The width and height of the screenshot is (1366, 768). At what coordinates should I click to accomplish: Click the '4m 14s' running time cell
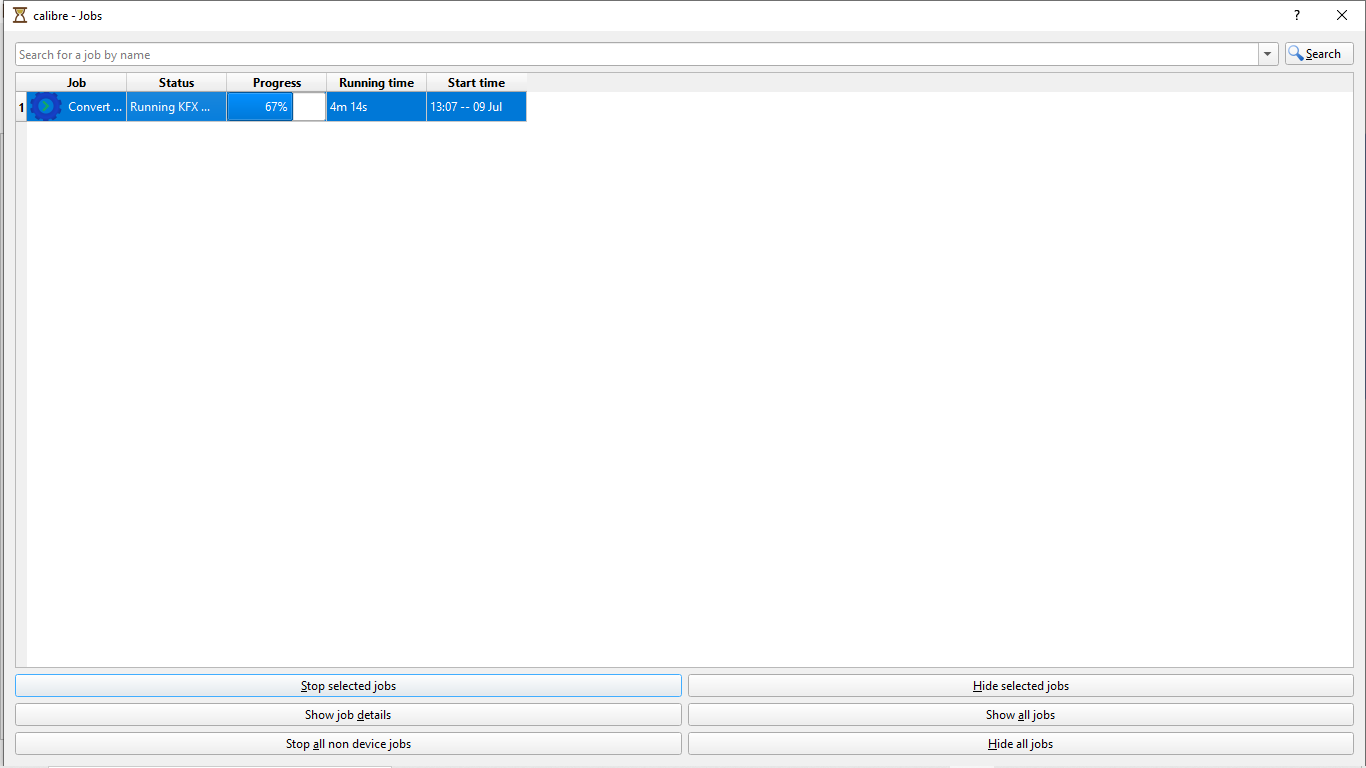pos(377,107)
